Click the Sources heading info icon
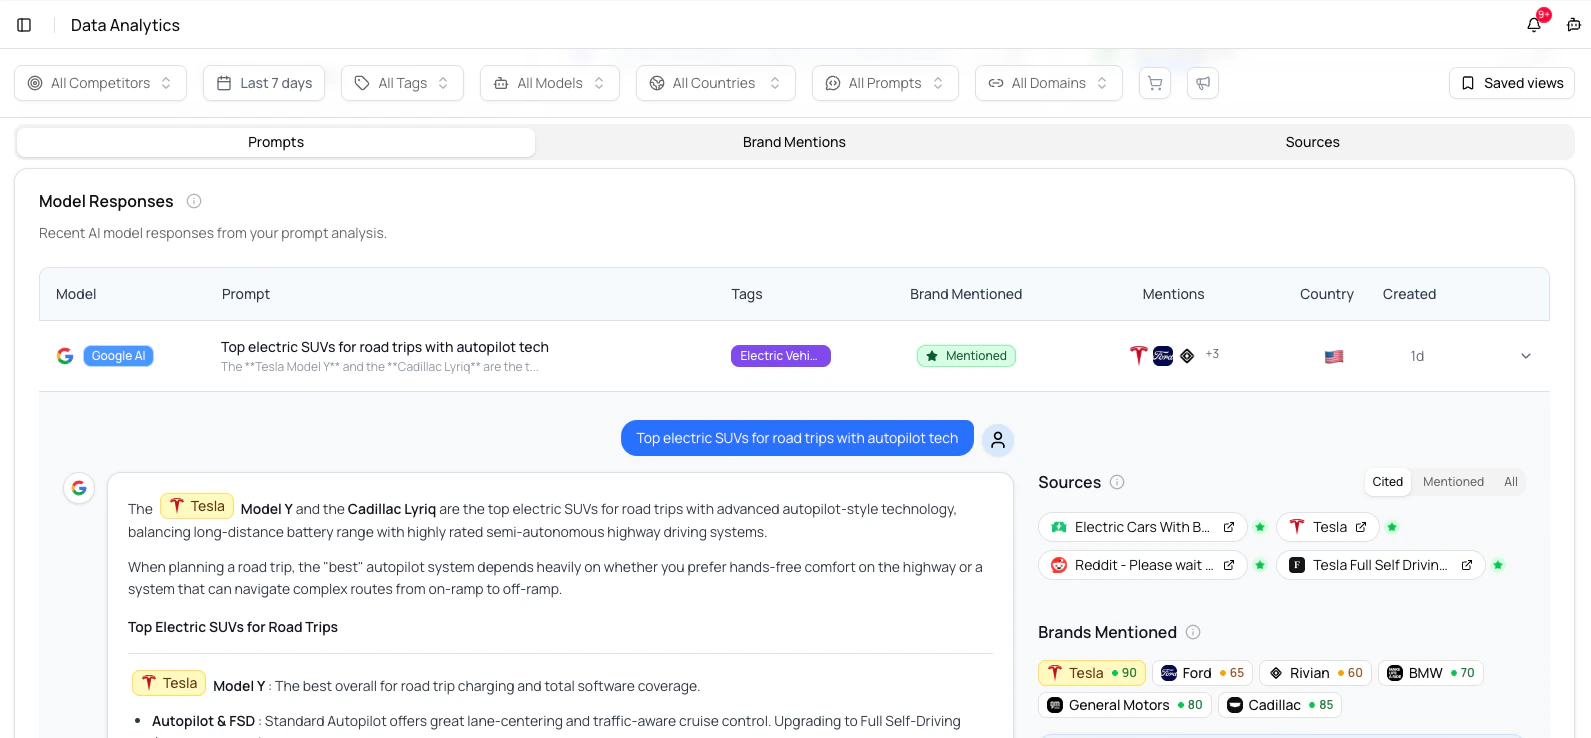The image size is (1591, 738). pyautogui.click(x=1117, y=482)
